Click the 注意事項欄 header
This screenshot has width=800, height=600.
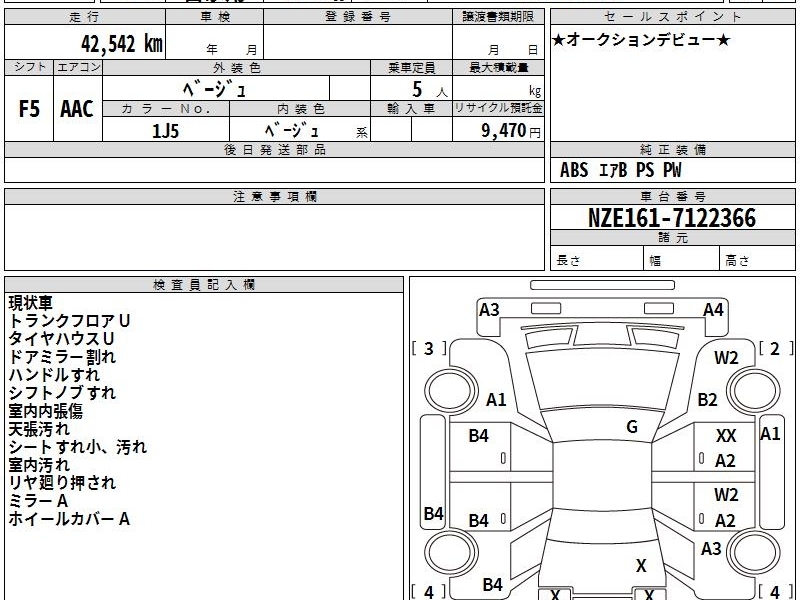click(x=274, y=196)
